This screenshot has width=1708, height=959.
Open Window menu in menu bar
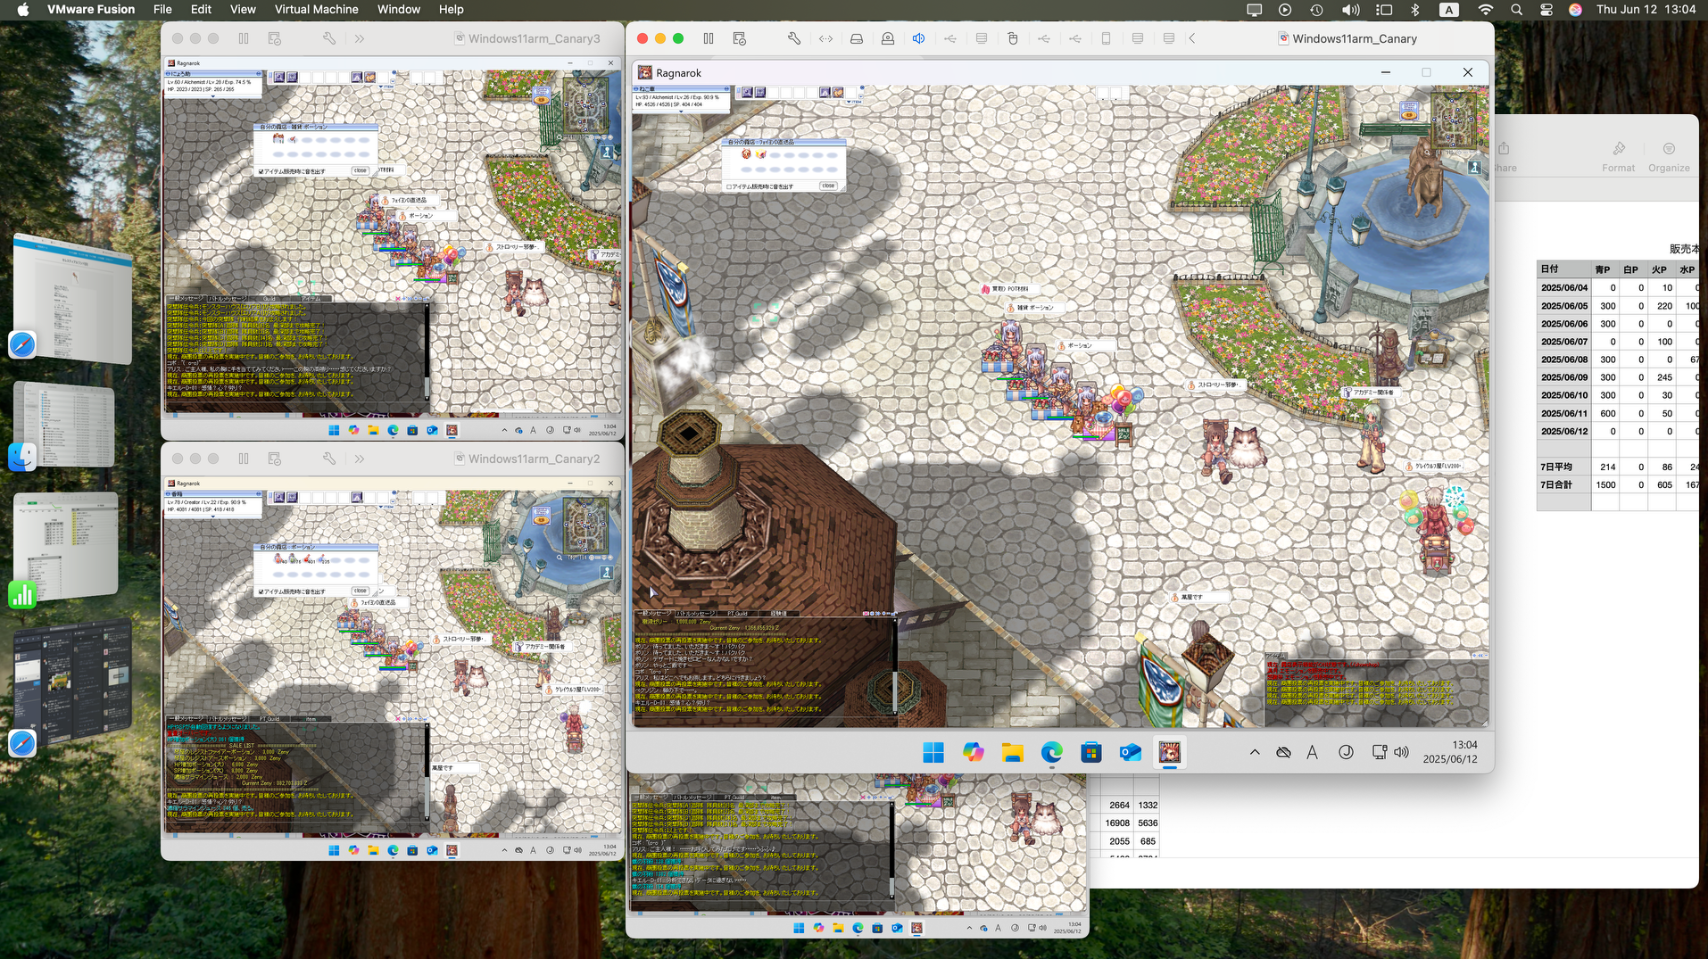point(398,9)
